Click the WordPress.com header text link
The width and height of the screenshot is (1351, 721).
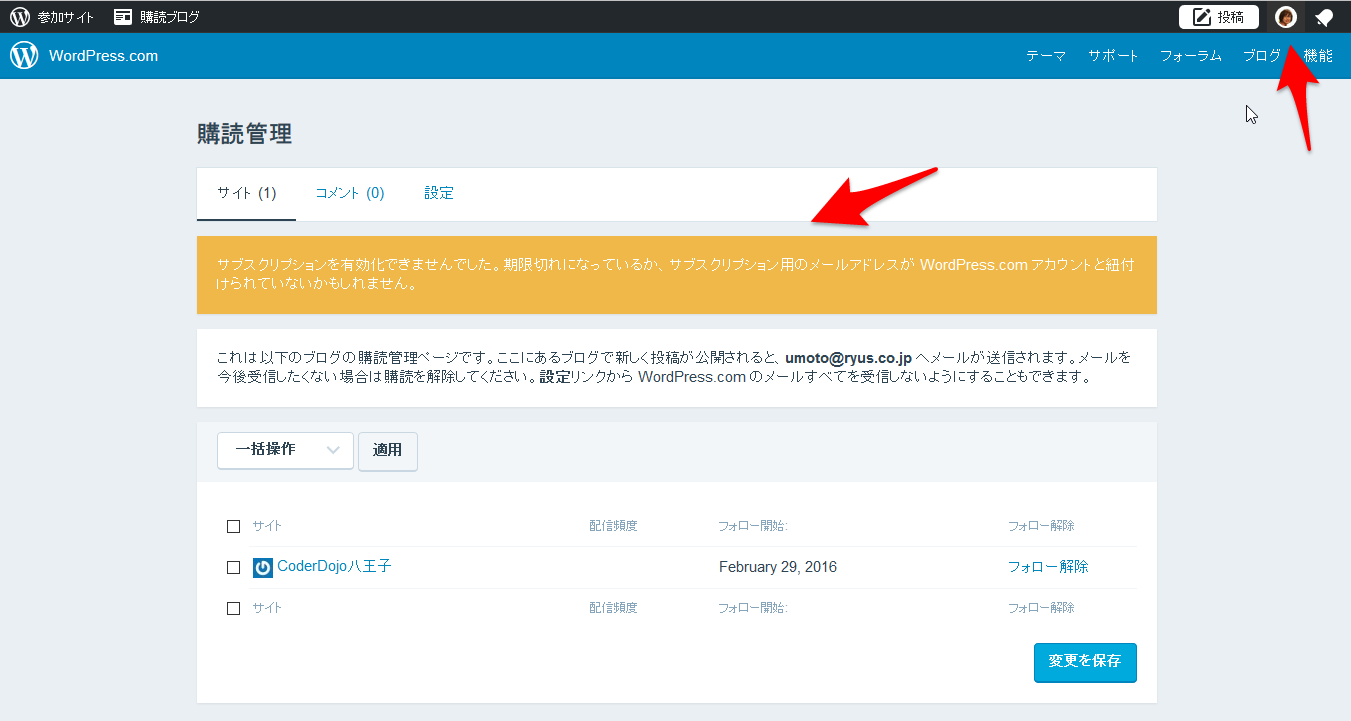103,56
